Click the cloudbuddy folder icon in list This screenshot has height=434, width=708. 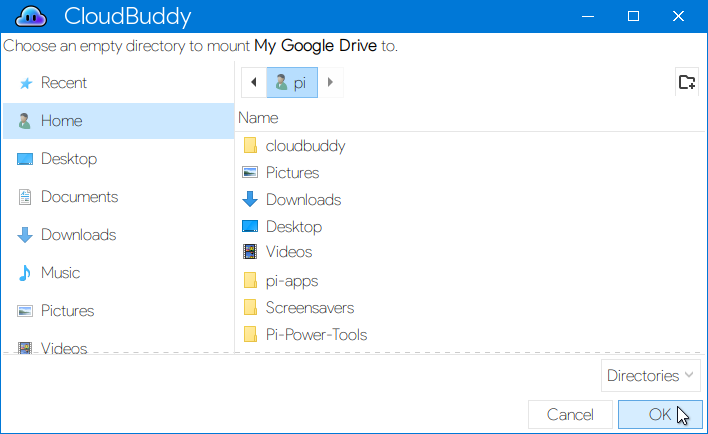[250, 145]
